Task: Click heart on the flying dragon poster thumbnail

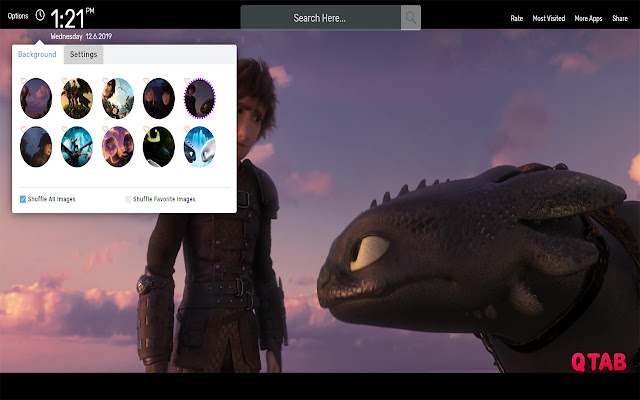Action: pos(105,81)
